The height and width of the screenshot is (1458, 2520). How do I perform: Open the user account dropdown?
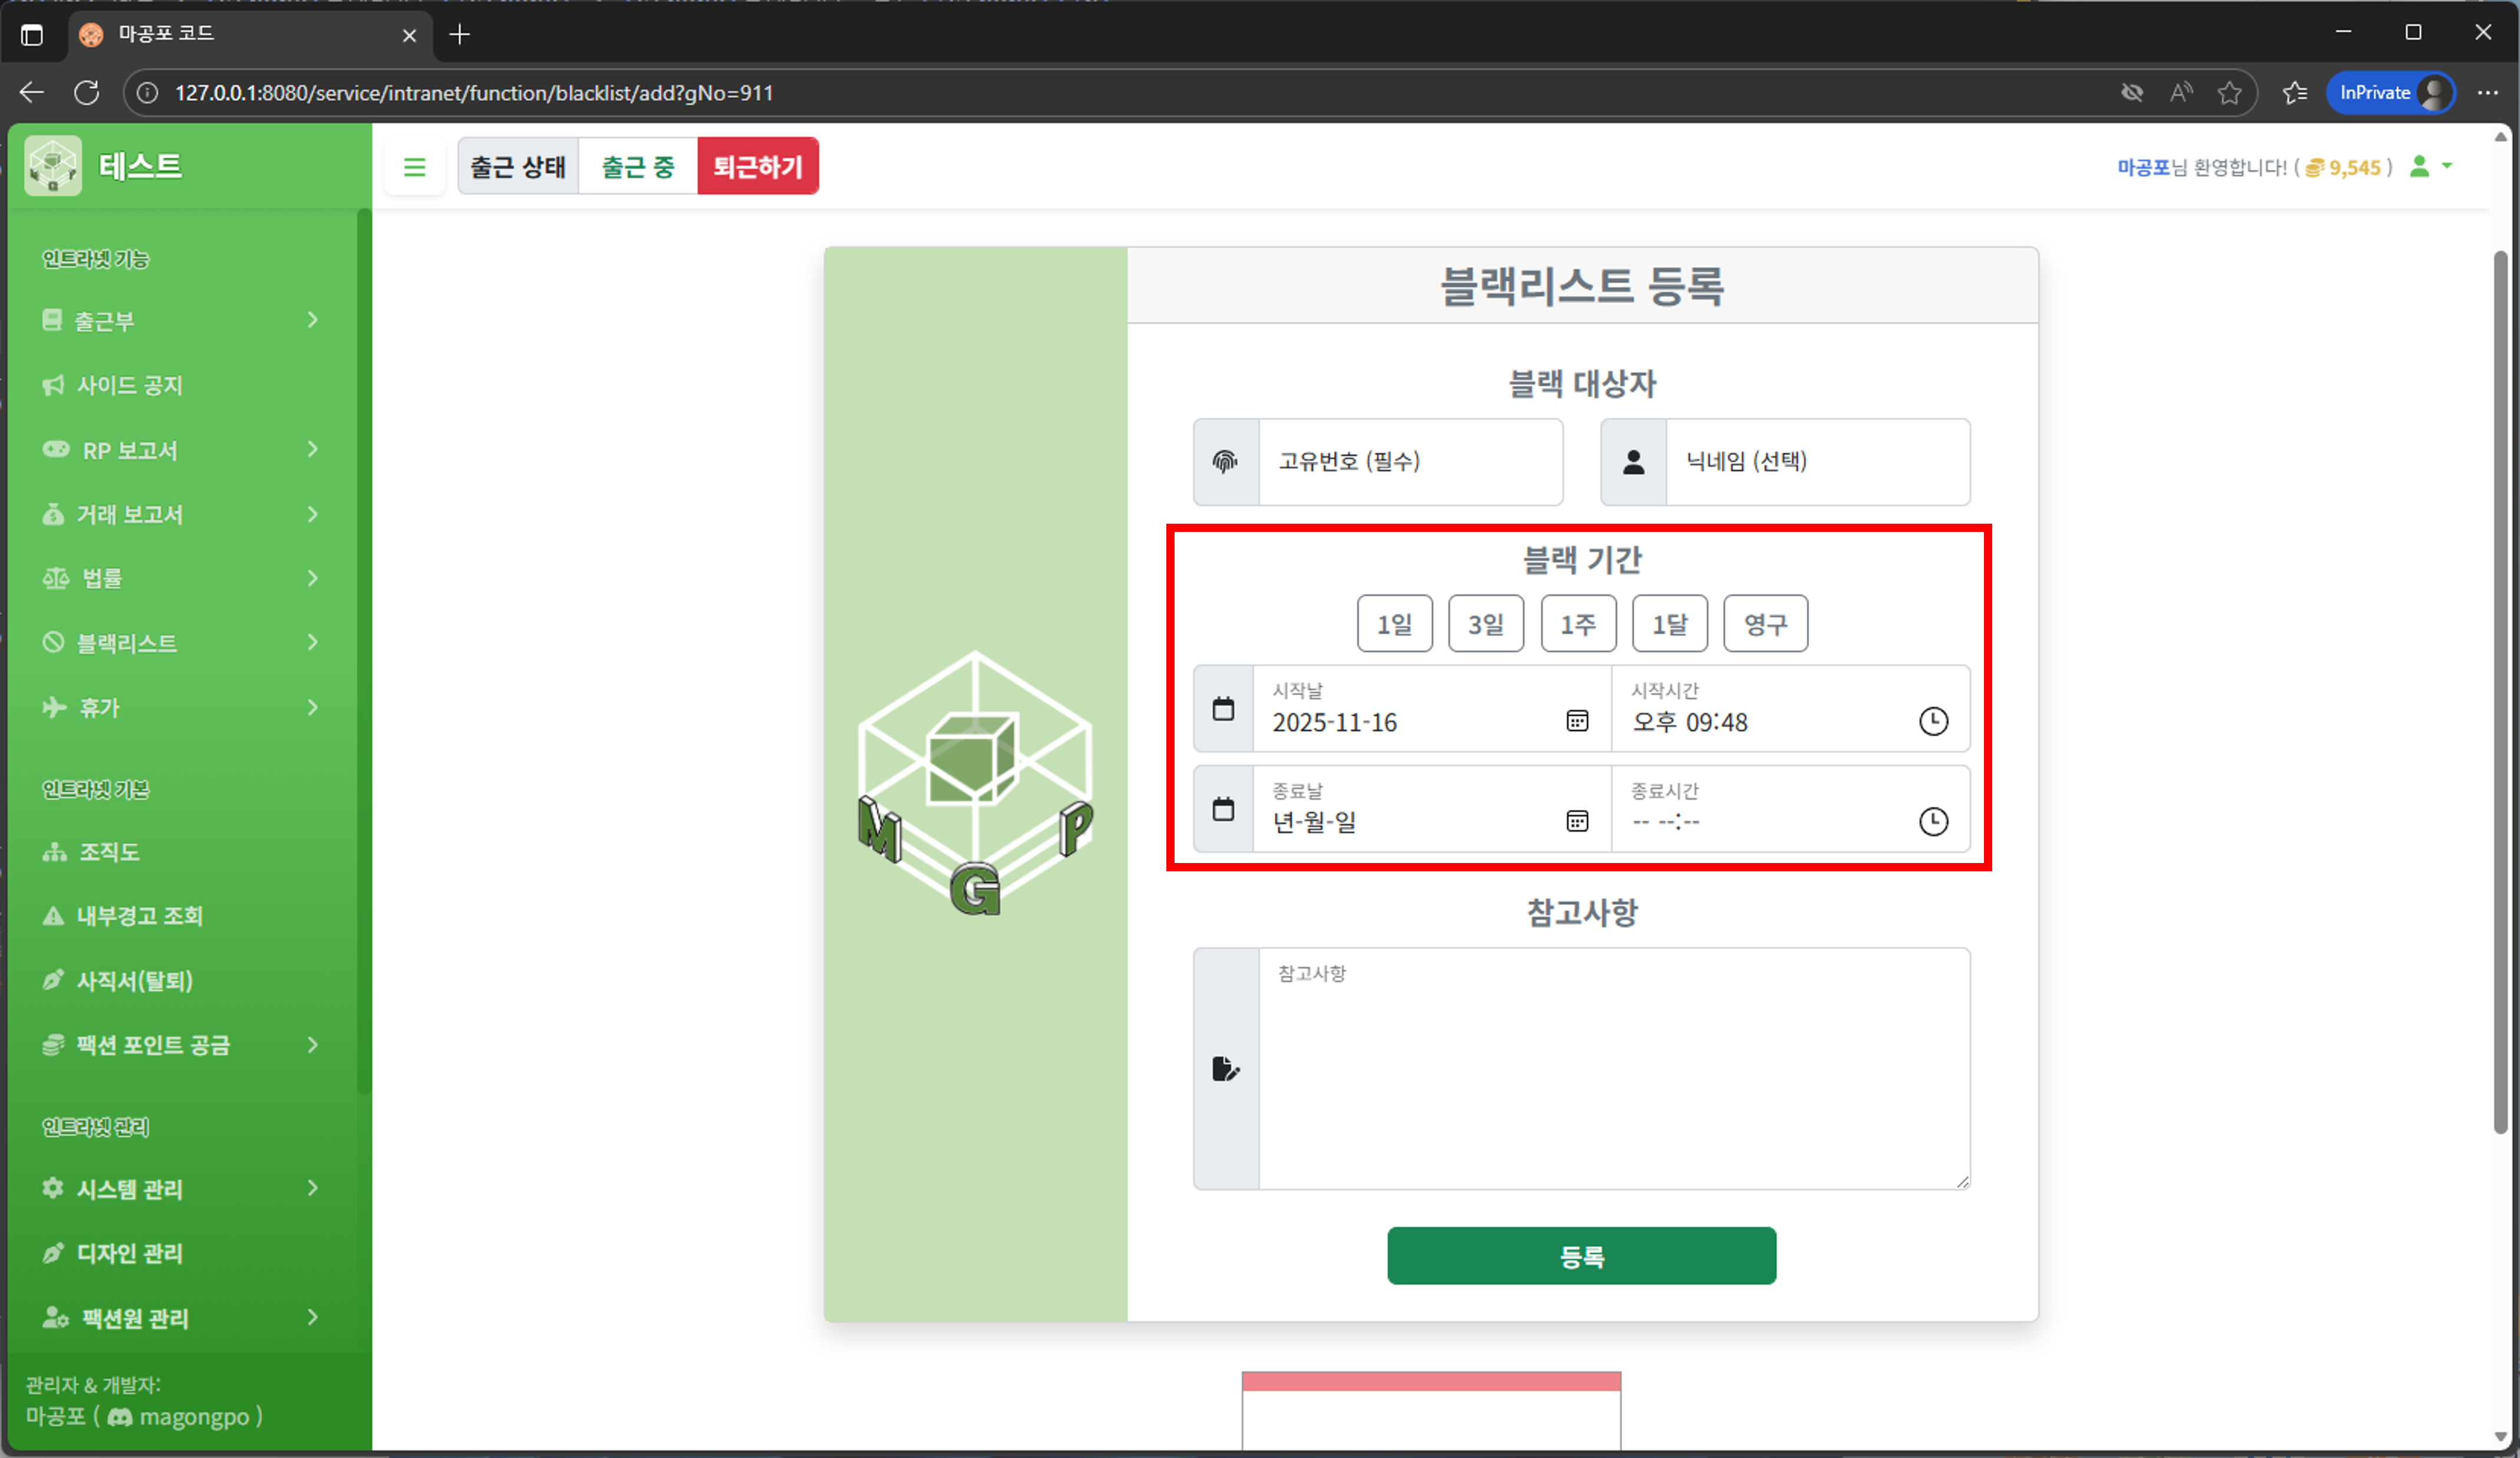pos(2431,167)
